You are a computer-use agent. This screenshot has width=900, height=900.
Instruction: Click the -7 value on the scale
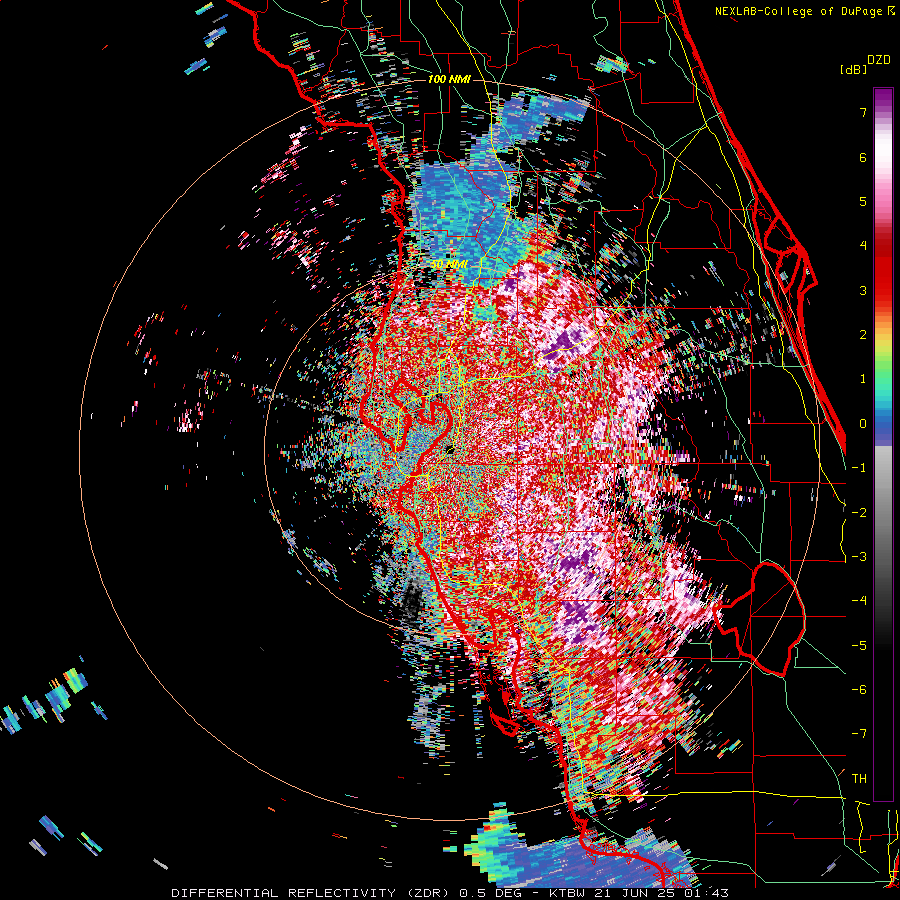pos(859,734)
